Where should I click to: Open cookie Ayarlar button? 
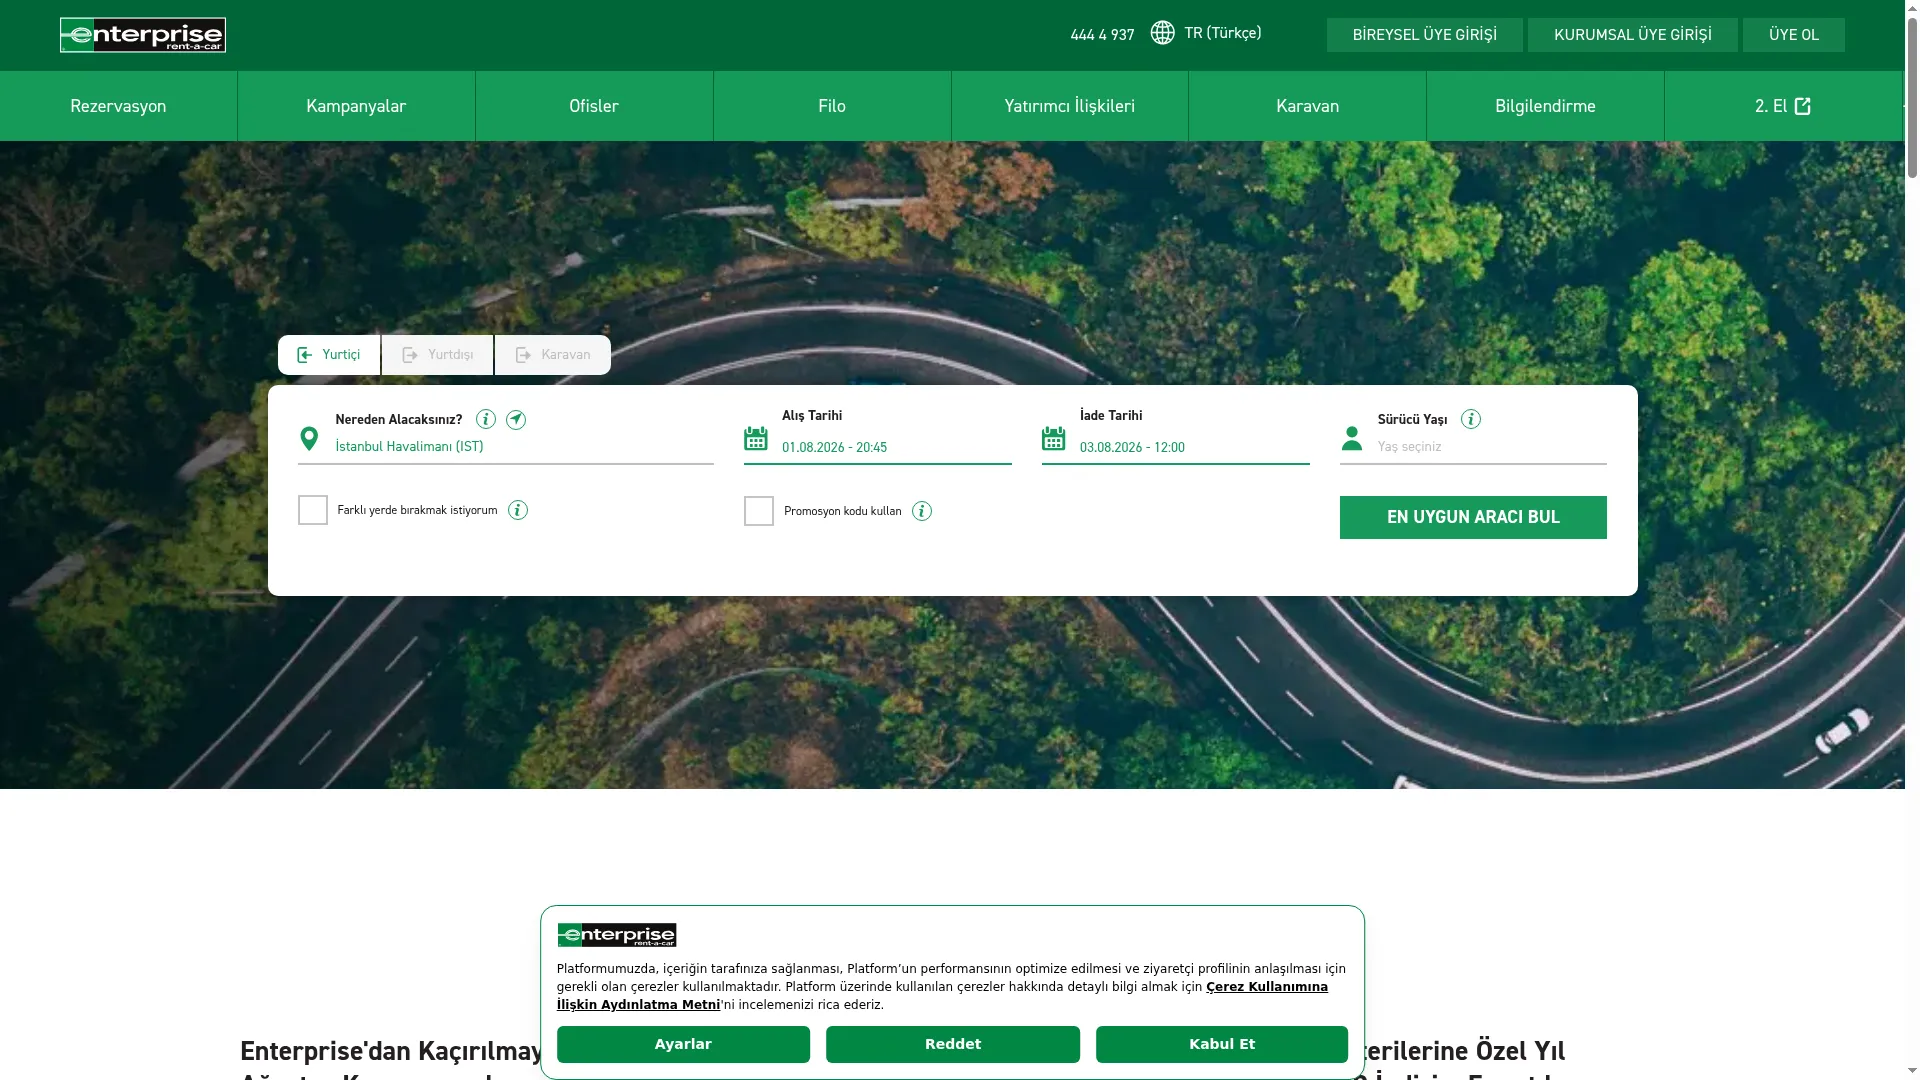pyautogui.click(x=683, y=1044)
